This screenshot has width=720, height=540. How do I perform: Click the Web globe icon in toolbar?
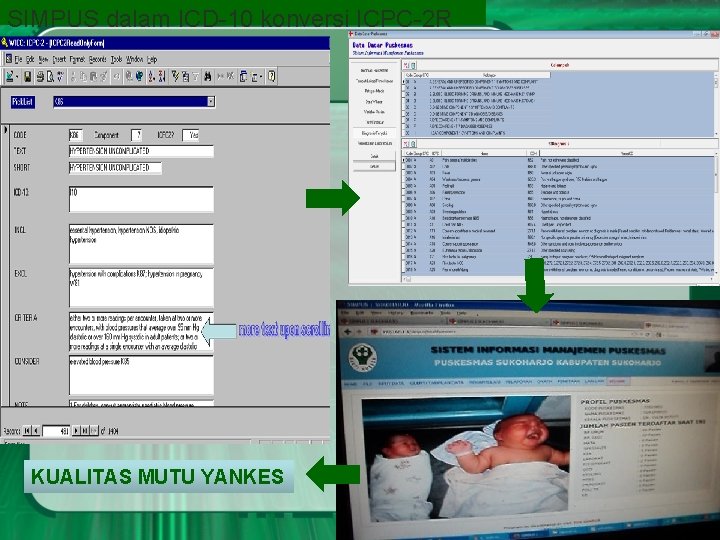(x=139, y=76)
